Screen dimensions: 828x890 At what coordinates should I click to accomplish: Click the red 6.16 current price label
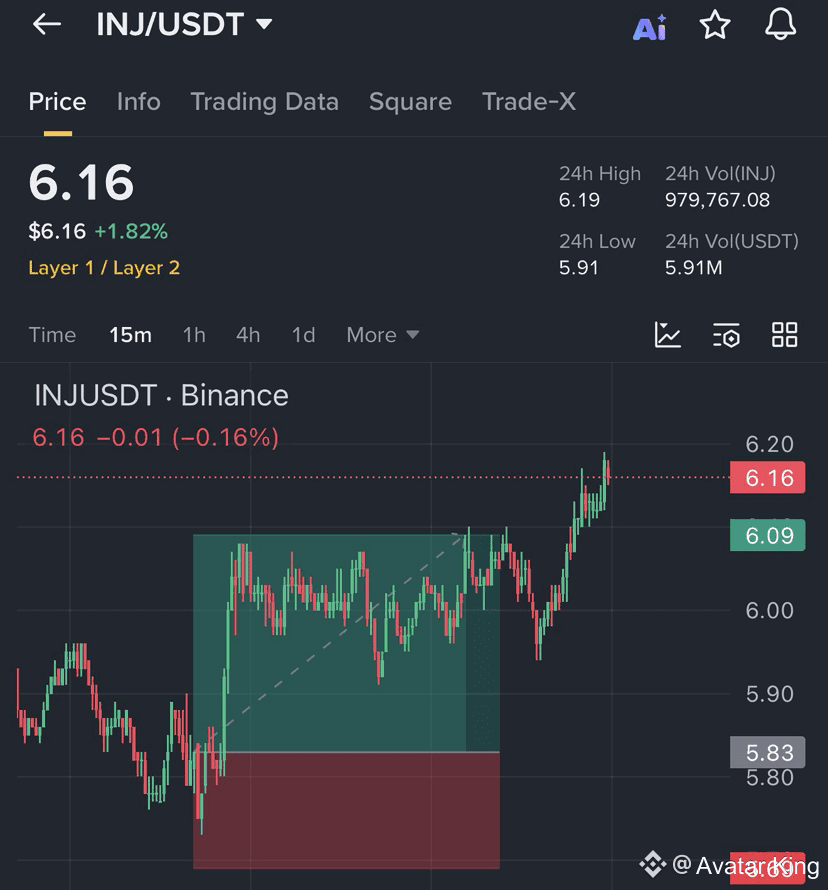pyautogui.click(x=768, y=478)
